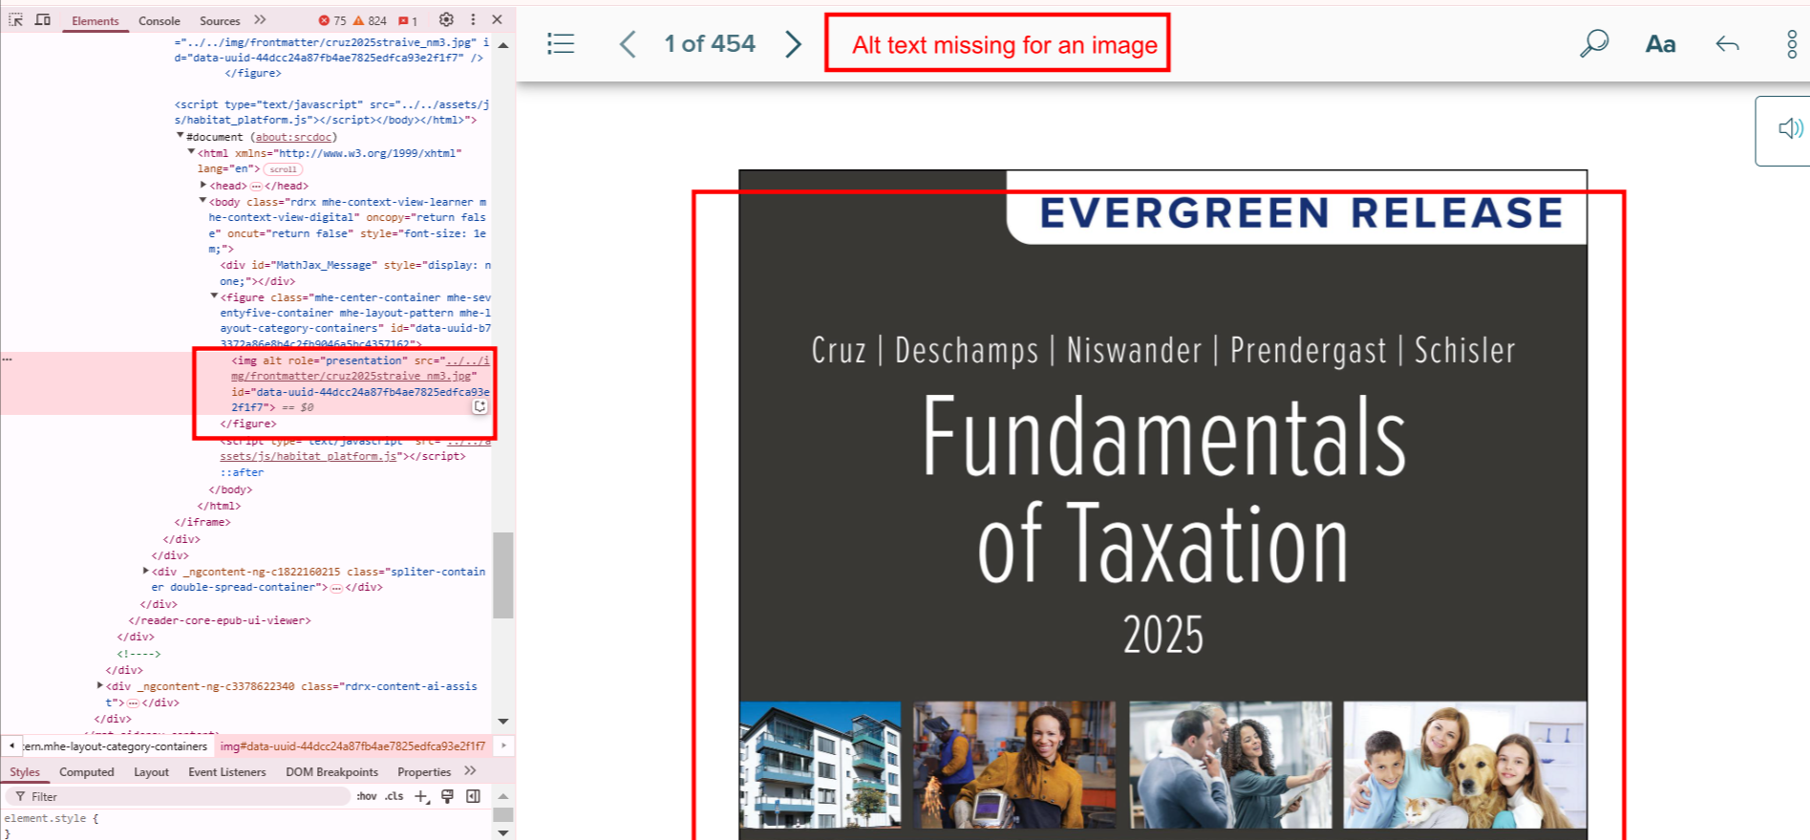Open the Properties tab

point(424,772)
